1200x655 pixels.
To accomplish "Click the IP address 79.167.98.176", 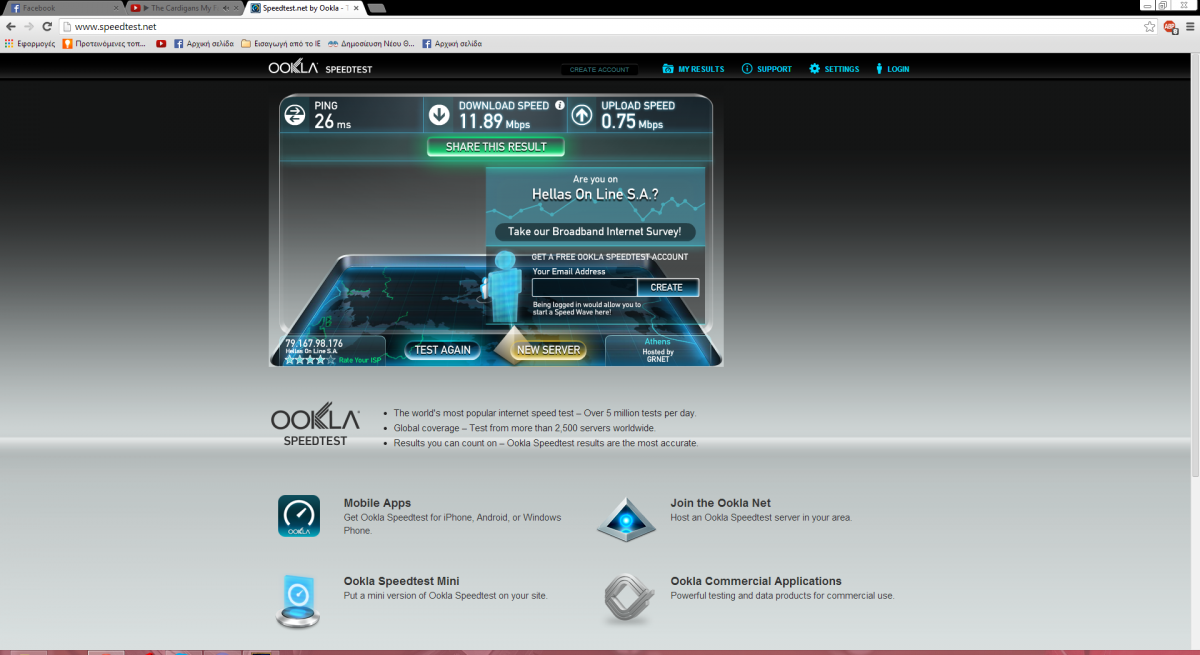I will (314, 343).
